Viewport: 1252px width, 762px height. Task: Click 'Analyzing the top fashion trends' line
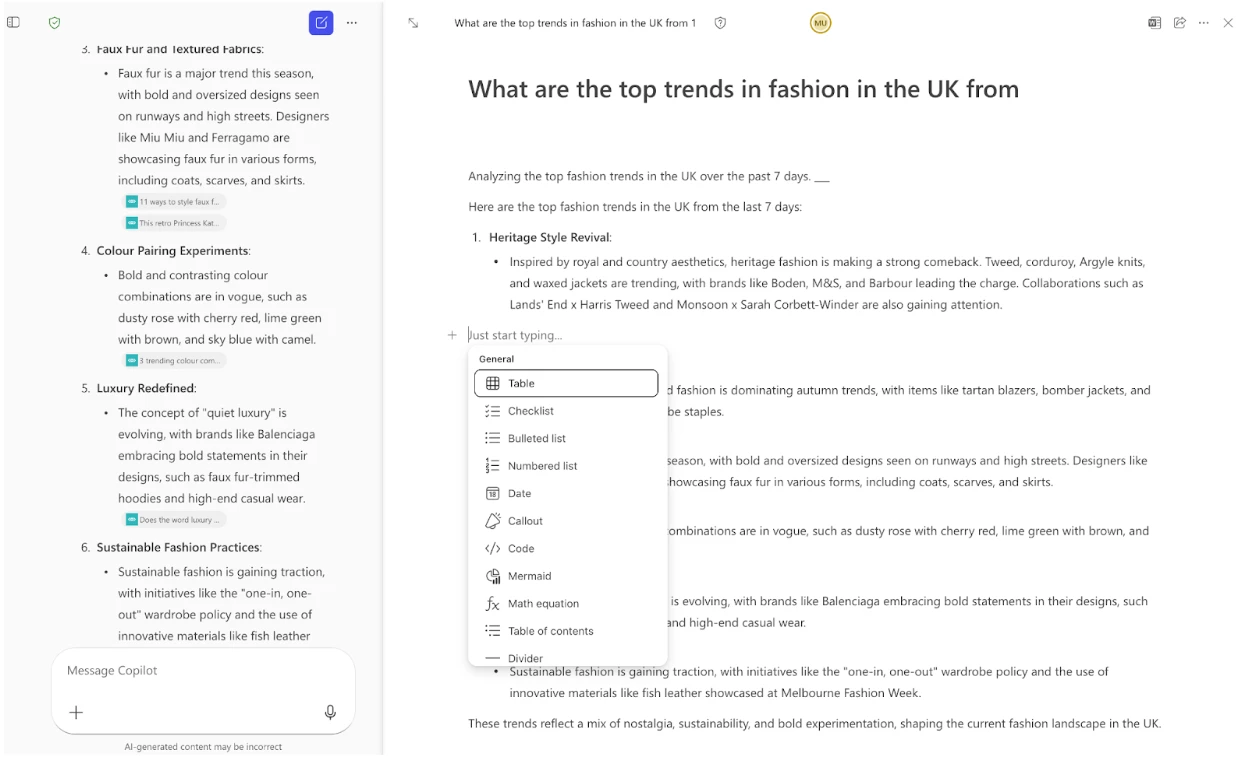(648, 177)
